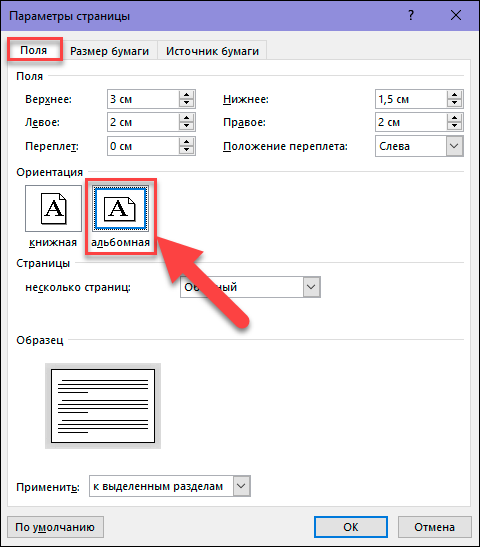Select книжная portrait orientation icon

(x=53, y=209)
